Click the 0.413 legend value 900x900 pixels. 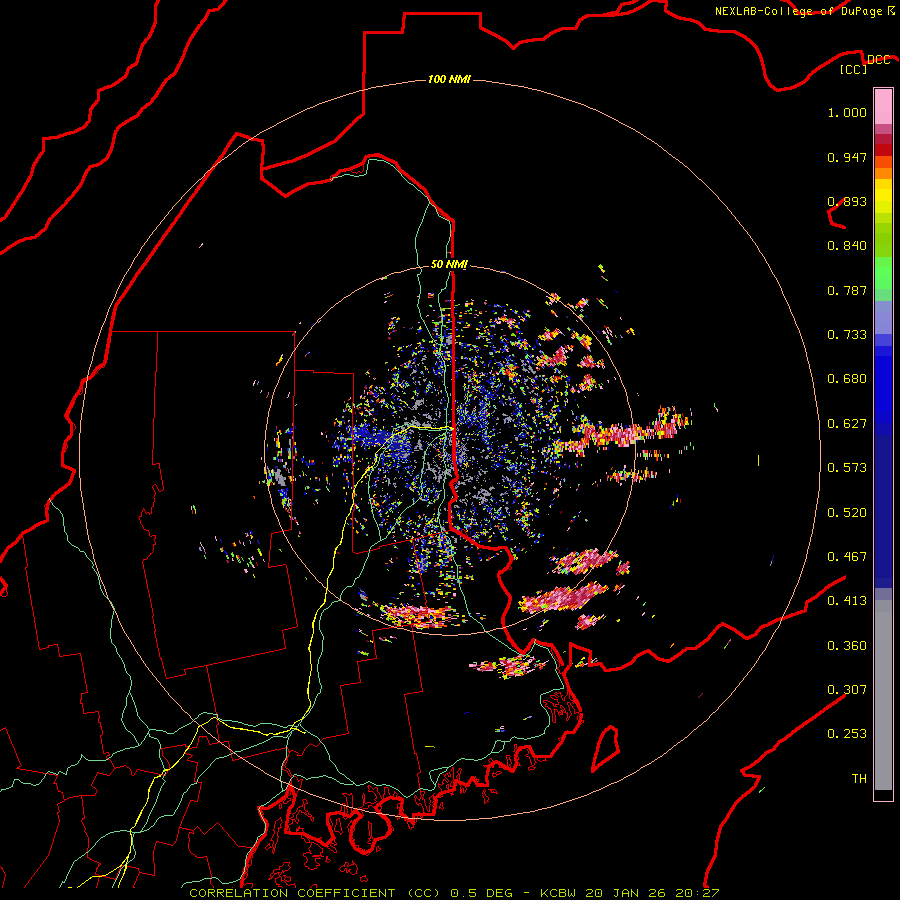tap(847, 601)
